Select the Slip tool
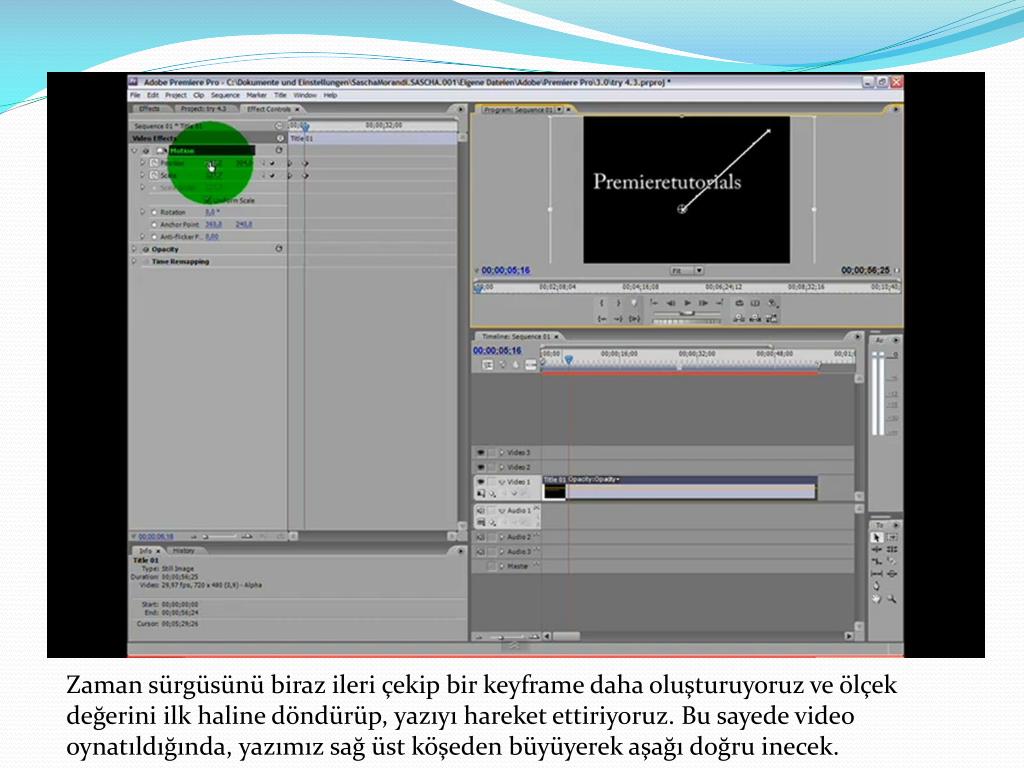Viewport: 1024px width, 768px height. 877,574
